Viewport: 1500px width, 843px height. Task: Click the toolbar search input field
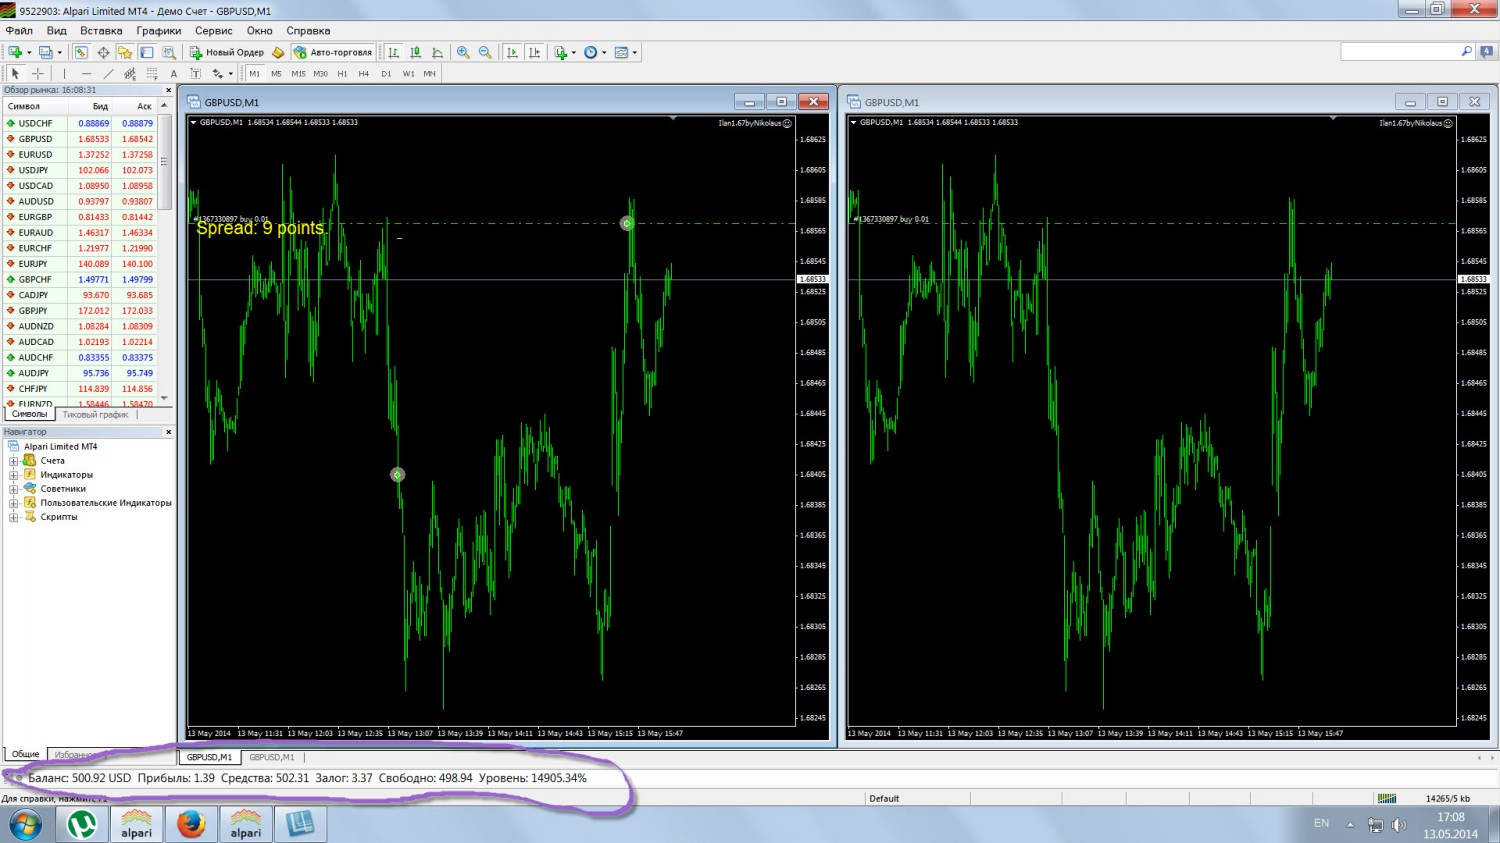(x=1400, y=51)
